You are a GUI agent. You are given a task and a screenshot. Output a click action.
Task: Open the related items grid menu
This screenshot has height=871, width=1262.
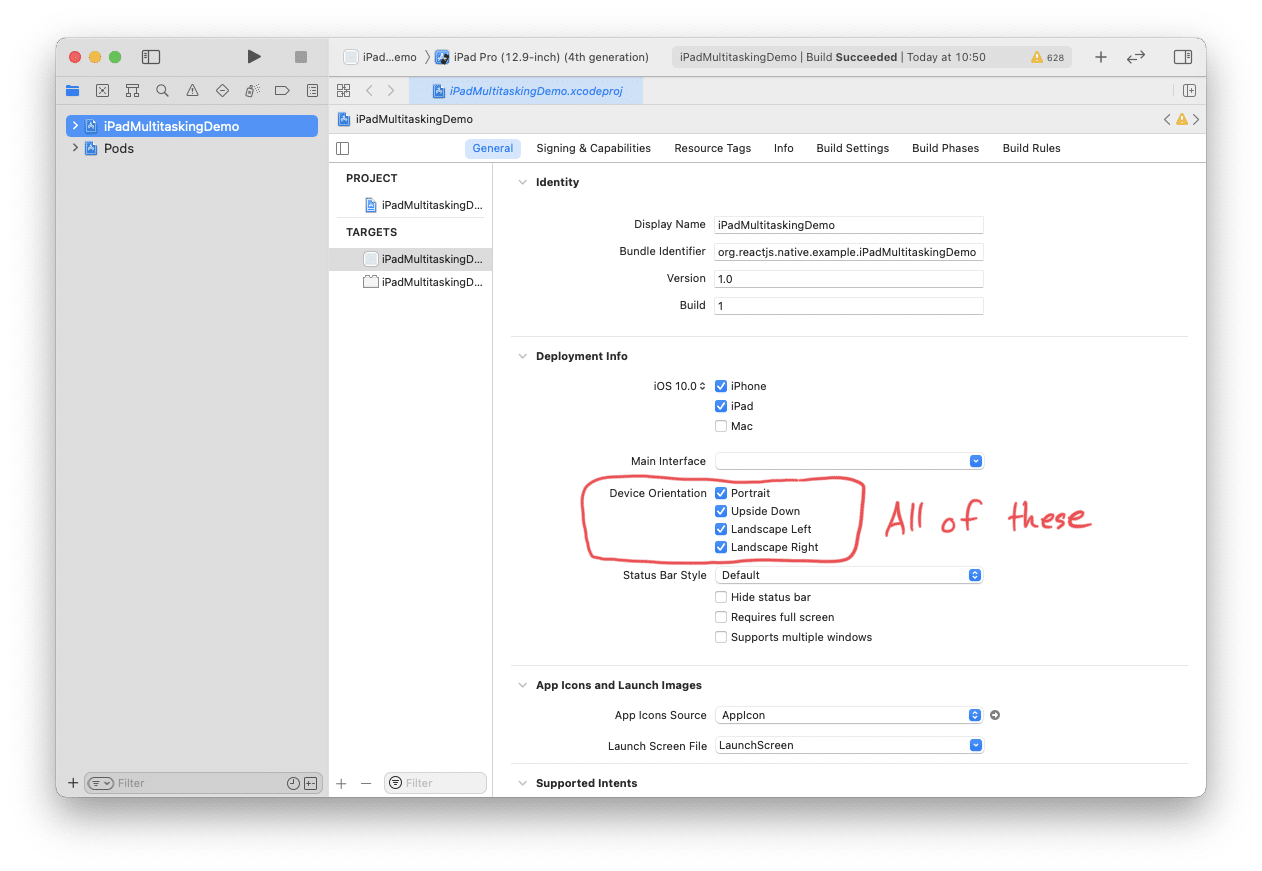point(343,90)
